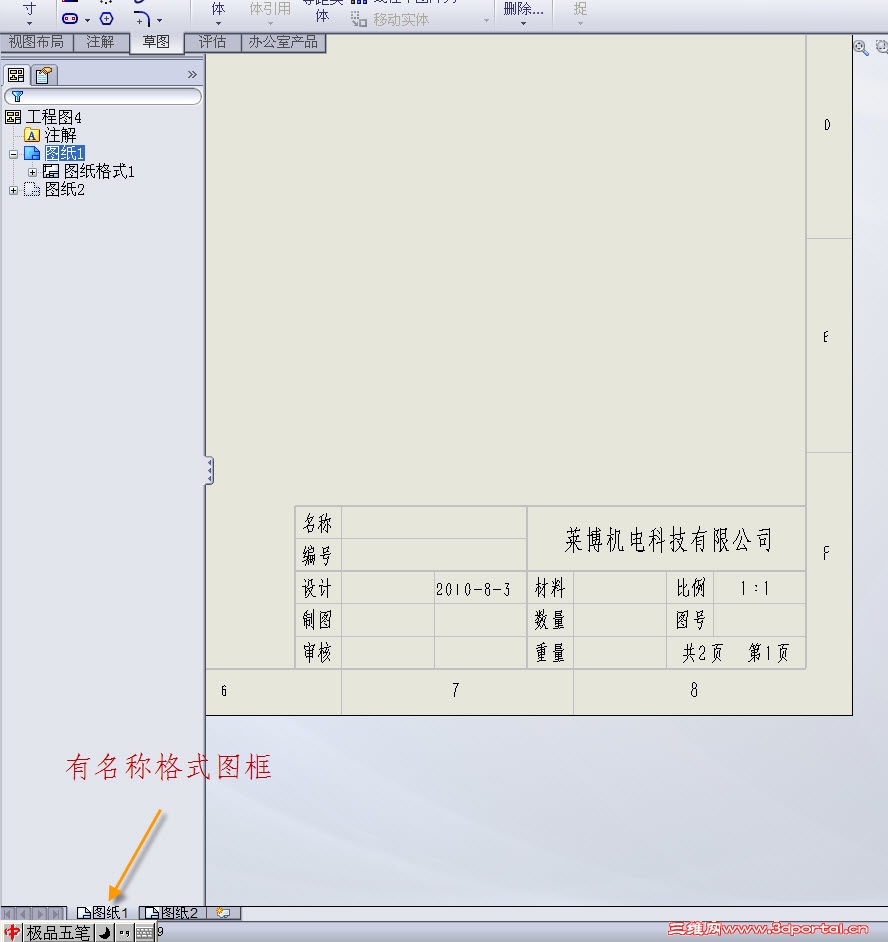The width and height of the screenshot is (888, 942).
Task: Focus the feature tree filter field
Action: [103, 96]
